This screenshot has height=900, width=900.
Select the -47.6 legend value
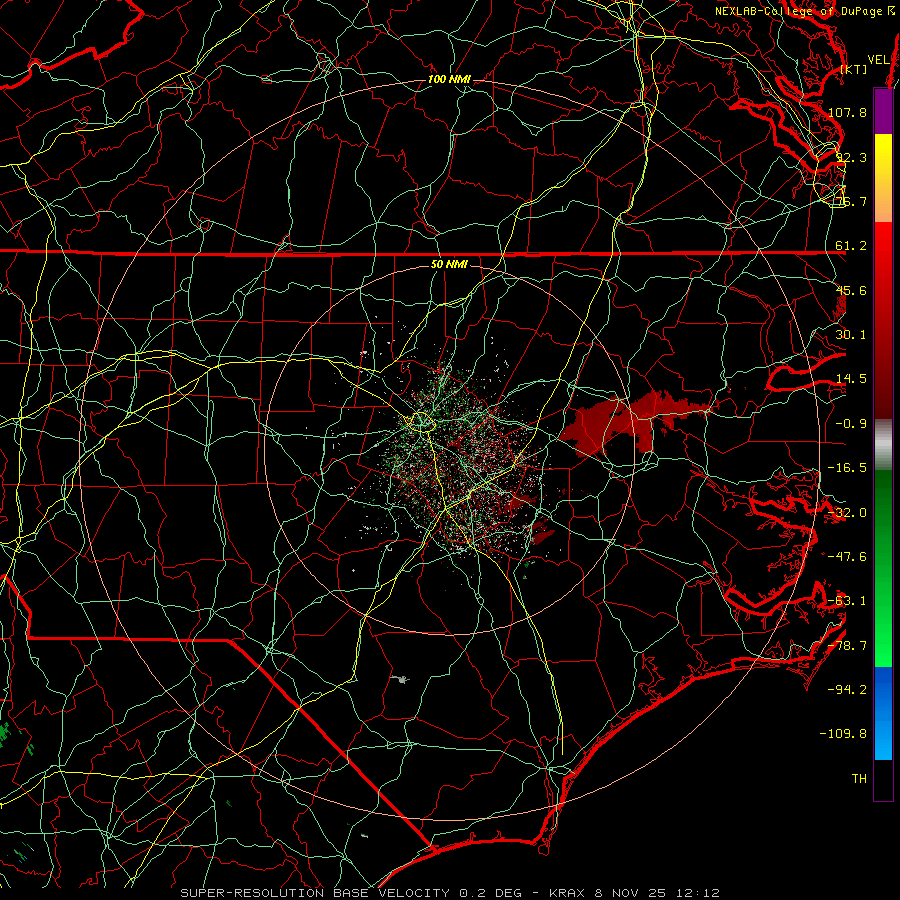tap(848, 557)
